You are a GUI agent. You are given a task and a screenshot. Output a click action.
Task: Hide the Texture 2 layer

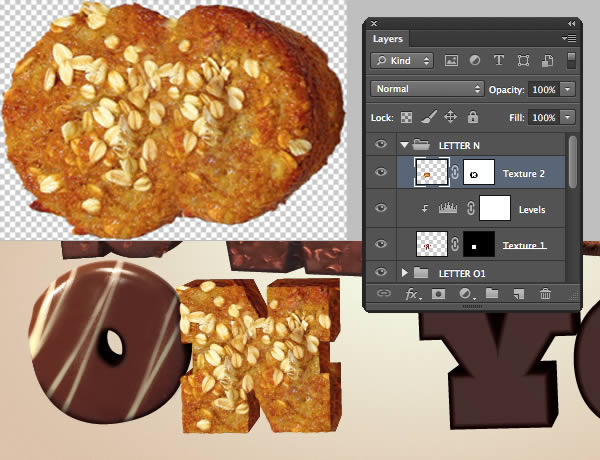(381, 172)
